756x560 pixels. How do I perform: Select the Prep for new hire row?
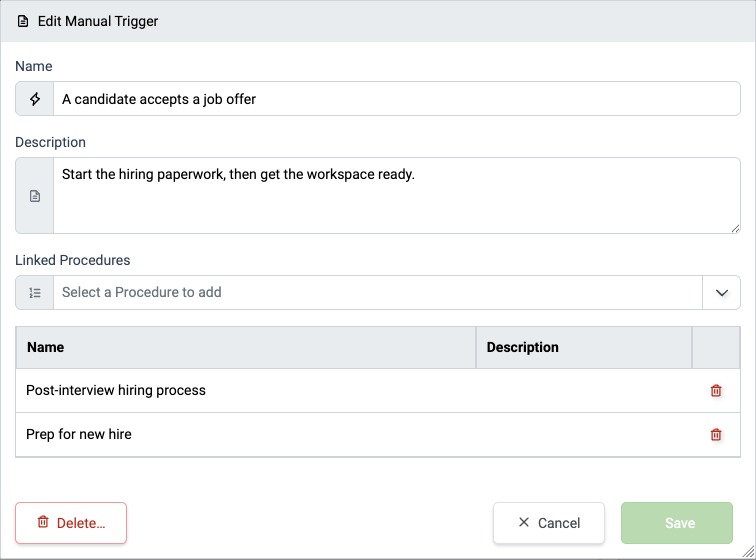378,435
